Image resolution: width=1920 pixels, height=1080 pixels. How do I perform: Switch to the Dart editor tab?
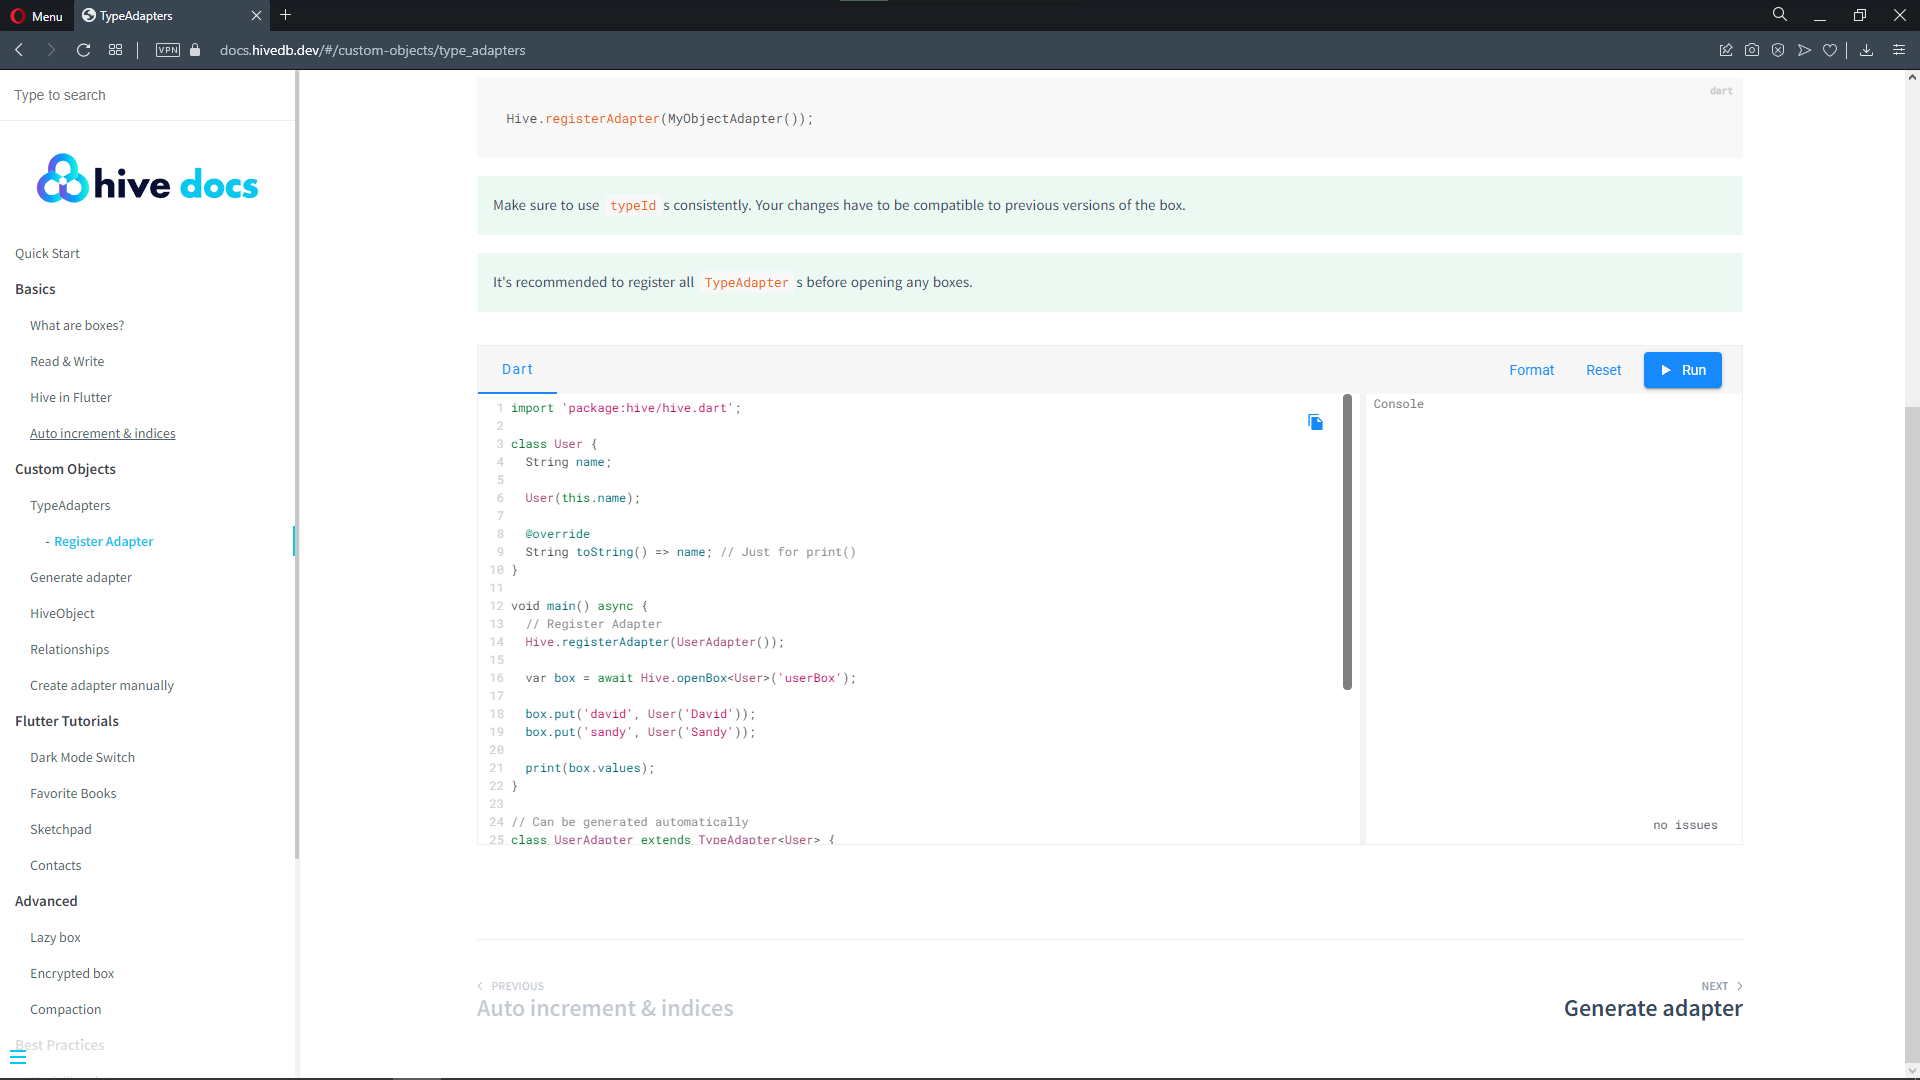tap(517, 369)
